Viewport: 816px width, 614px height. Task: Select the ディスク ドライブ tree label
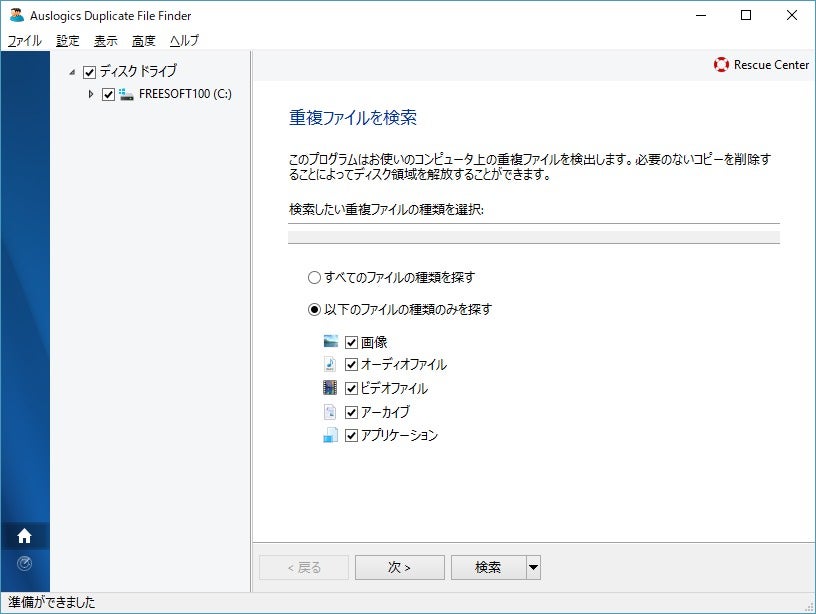coord(138,71)
